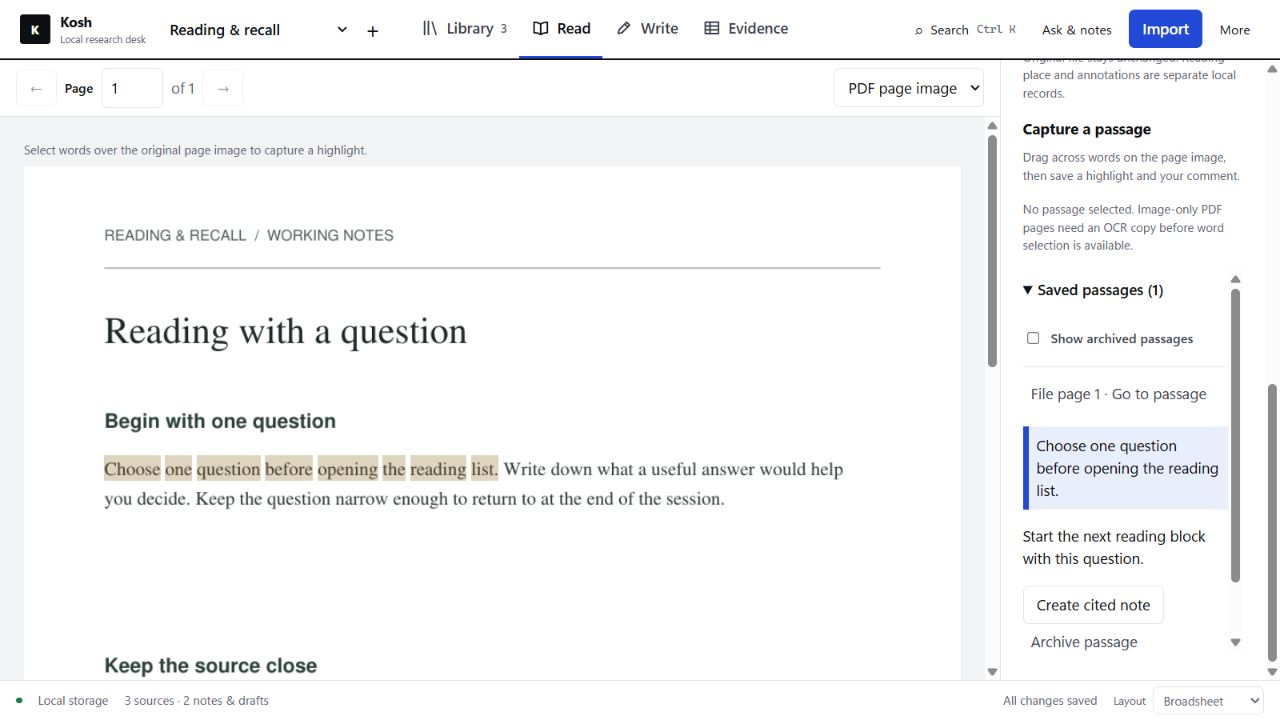Image resolution: width=1280 pixels, height=720 pixels.
Task: Collapse the Saved passages section
Action: (1093, 290)
